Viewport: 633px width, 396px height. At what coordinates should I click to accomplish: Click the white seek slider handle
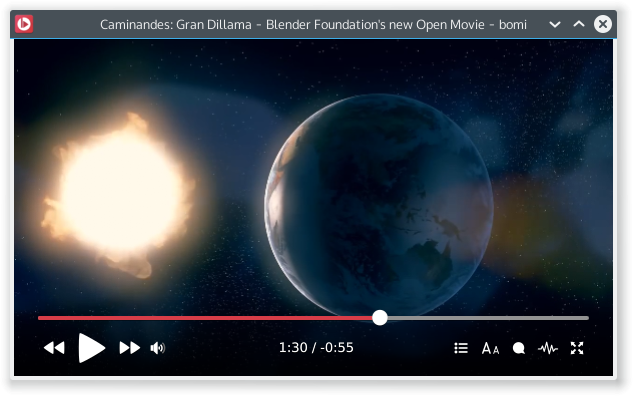click(x=379, y=318)
